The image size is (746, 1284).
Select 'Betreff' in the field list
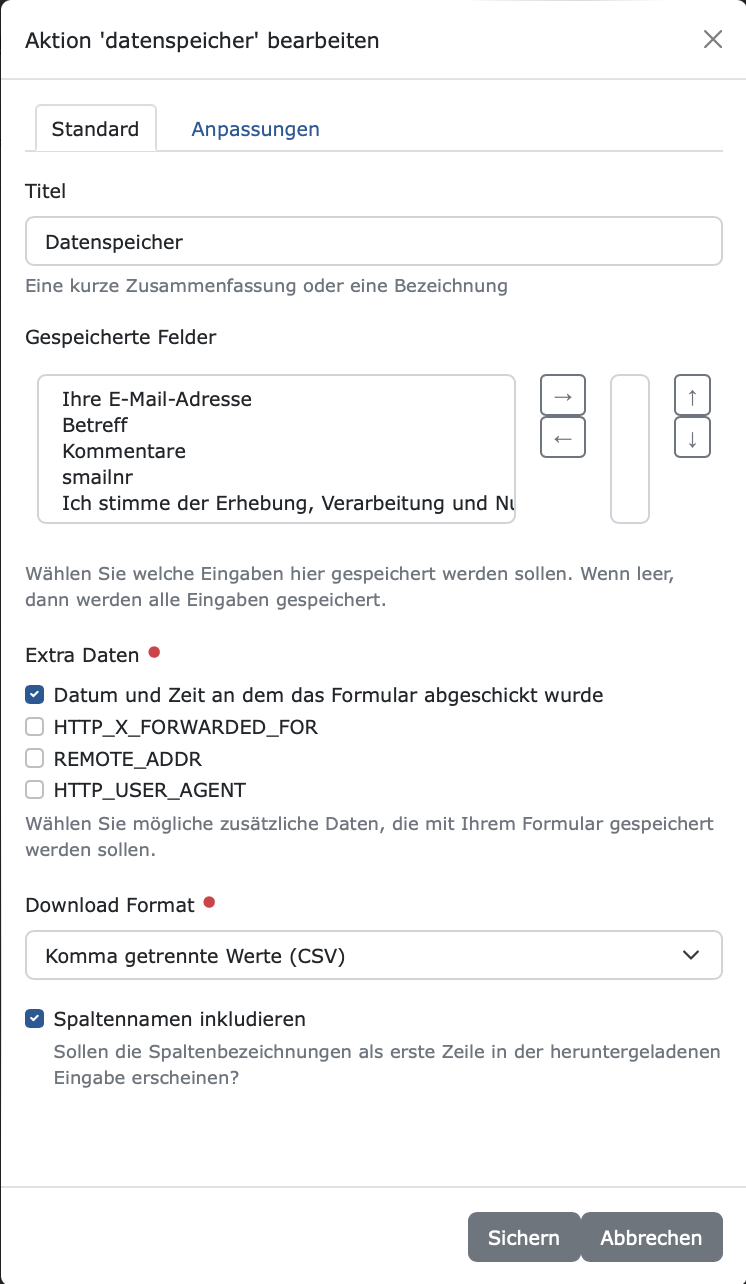[x=95, y=425]
